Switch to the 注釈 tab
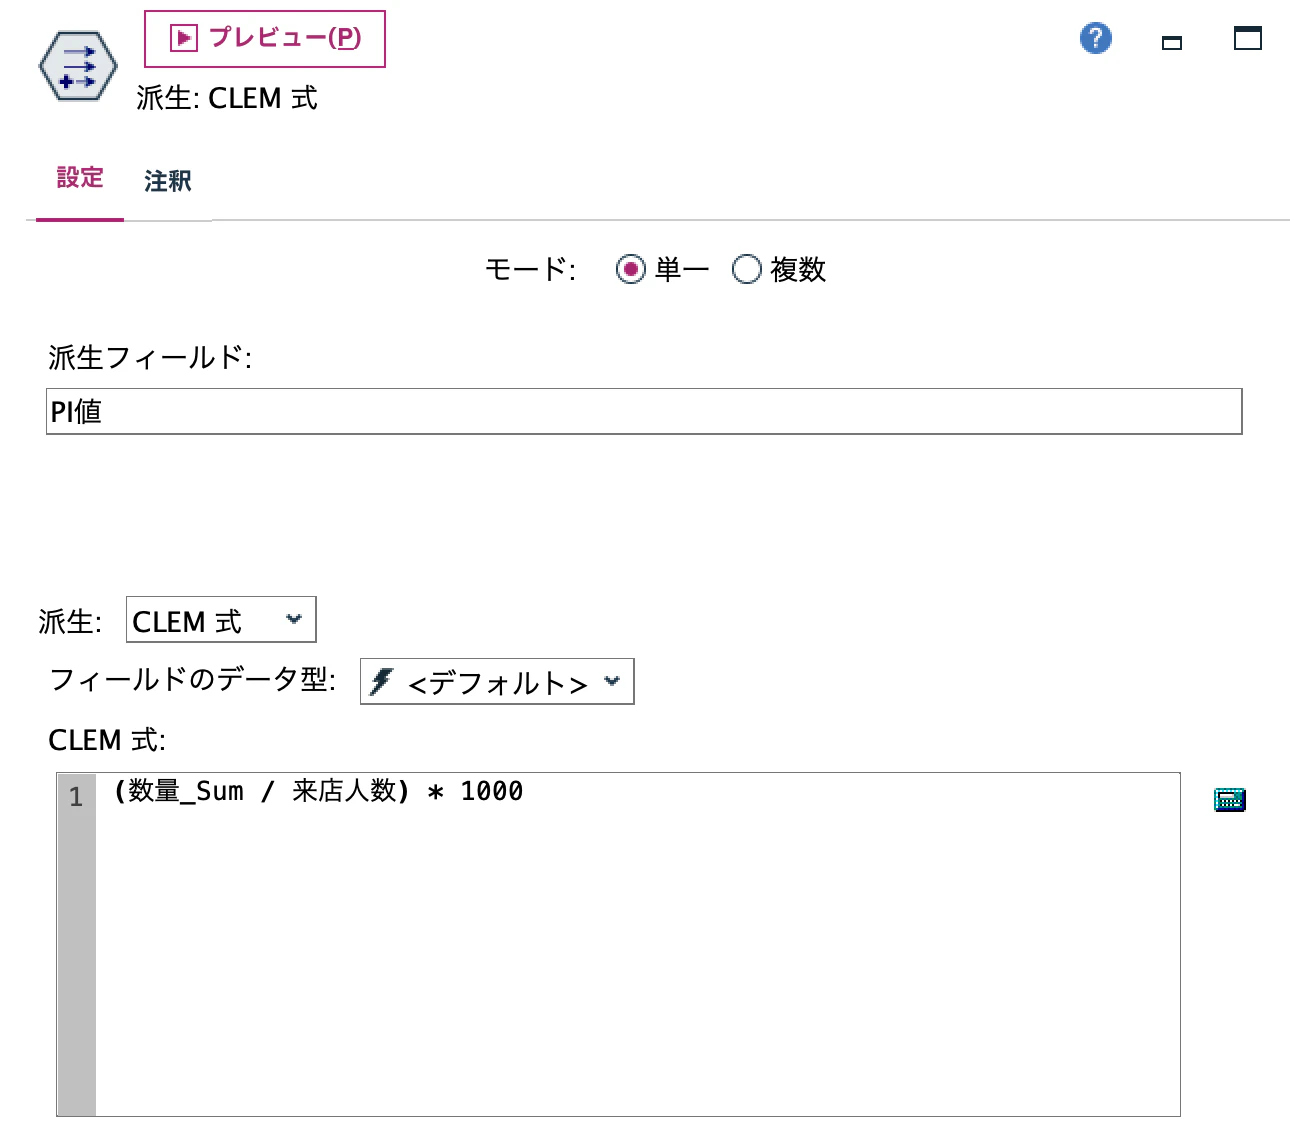 [x=168, y=181]
